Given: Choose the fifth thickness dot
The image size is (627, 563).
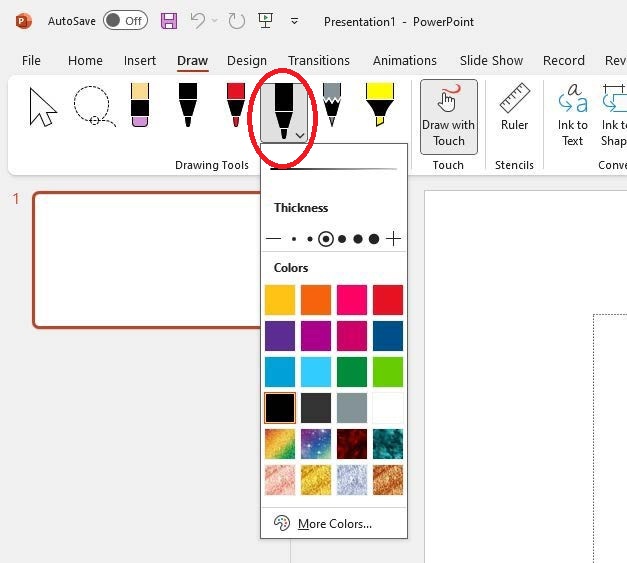Looking at the screenshot, I should point(358,239).
